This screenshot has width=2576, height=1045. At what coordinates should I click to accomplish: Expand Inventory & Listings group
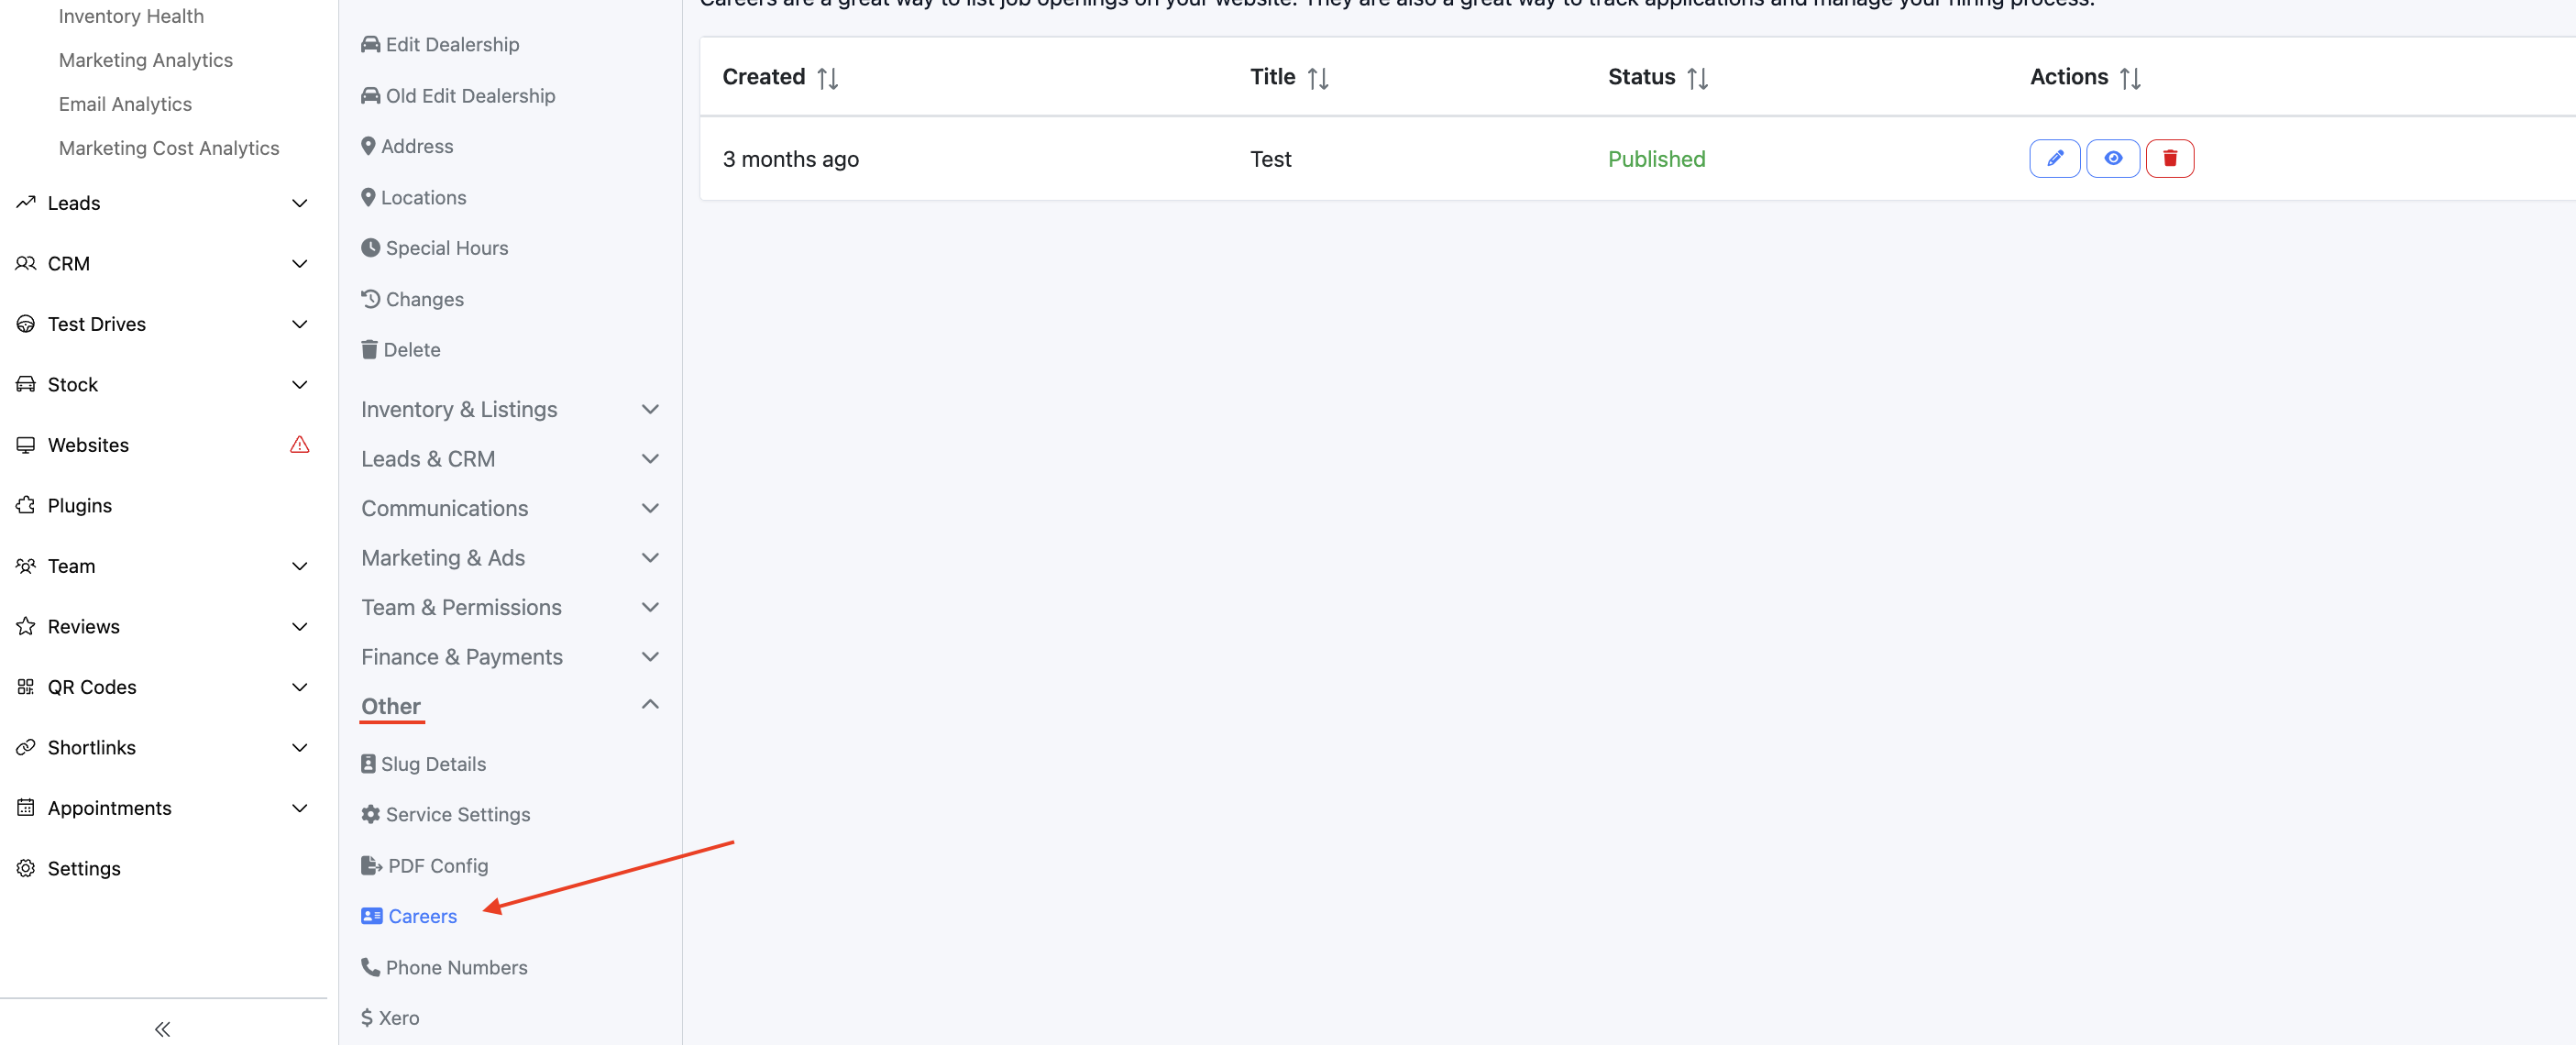tap(650, 409)
